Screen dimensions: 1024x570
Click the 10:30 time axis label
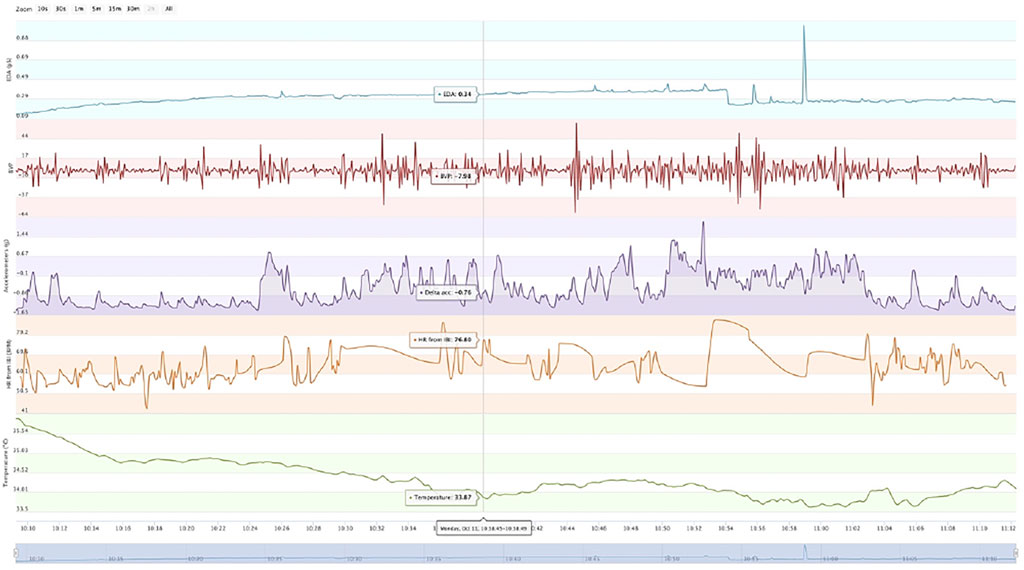coord(345,528)
